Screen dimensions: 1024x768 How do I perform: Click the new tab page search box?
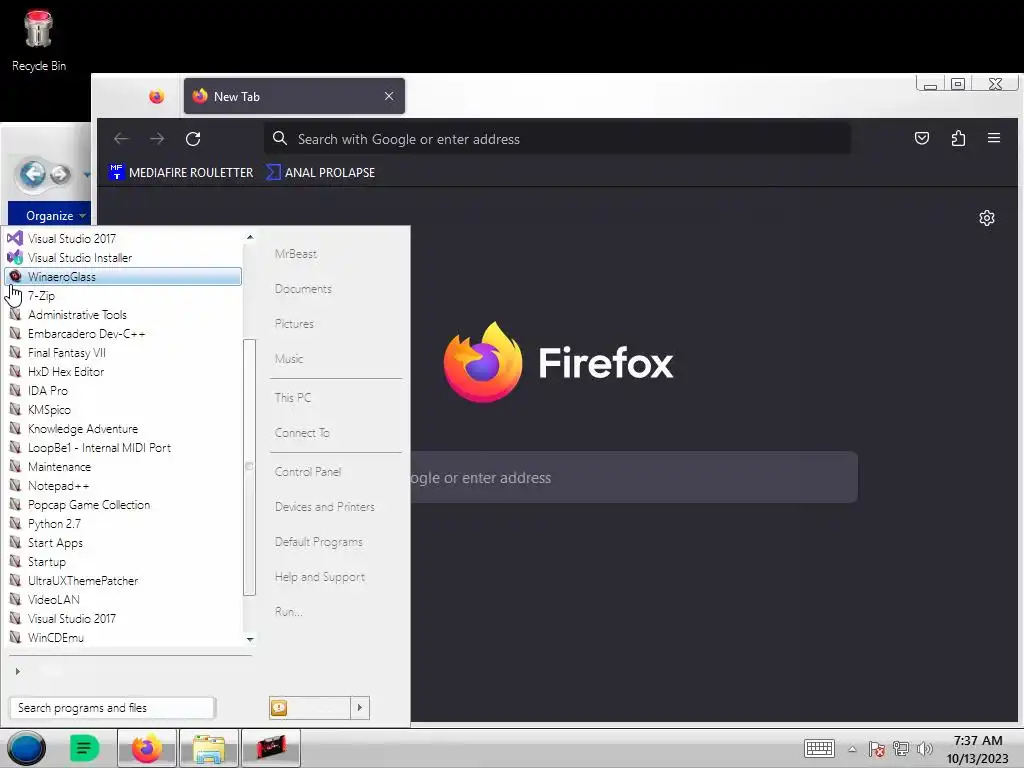tap(633, 477)
